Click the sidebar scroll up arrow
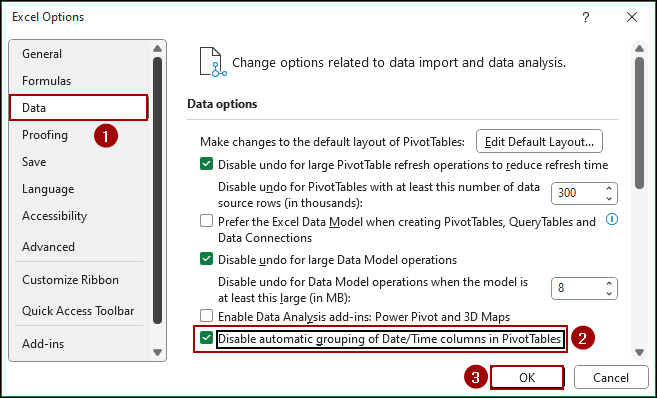Screen dimensions: 657x398 click(x=158, y=49)
